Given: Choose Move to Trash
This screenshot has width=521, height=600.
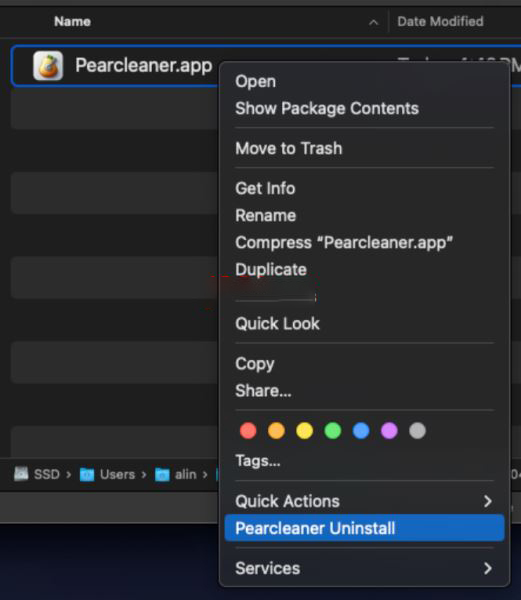Looking at the screenshot, I should pos(289,148).
